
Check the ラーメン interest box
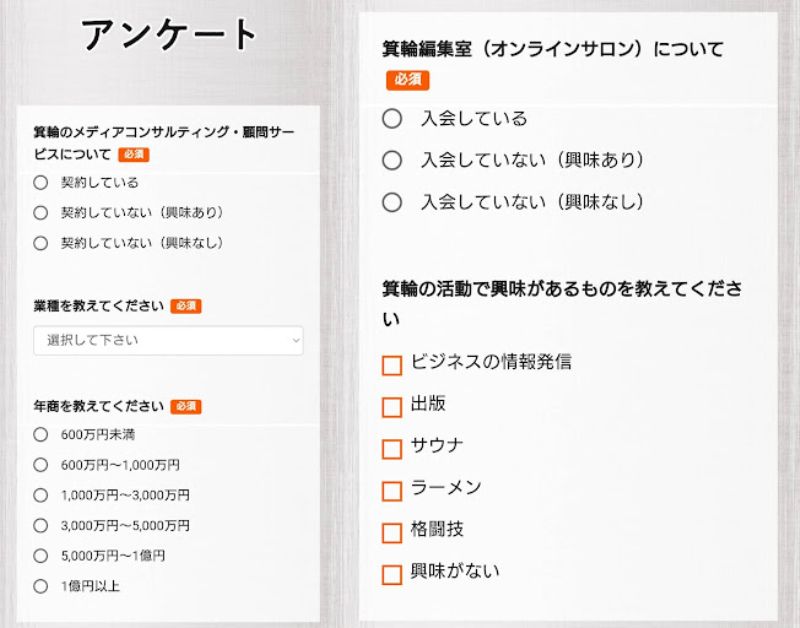392,491
